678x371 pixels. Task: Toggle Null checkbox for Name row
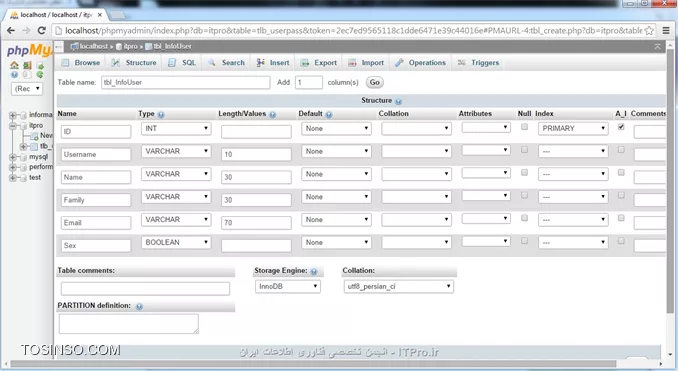coord(524,173)
